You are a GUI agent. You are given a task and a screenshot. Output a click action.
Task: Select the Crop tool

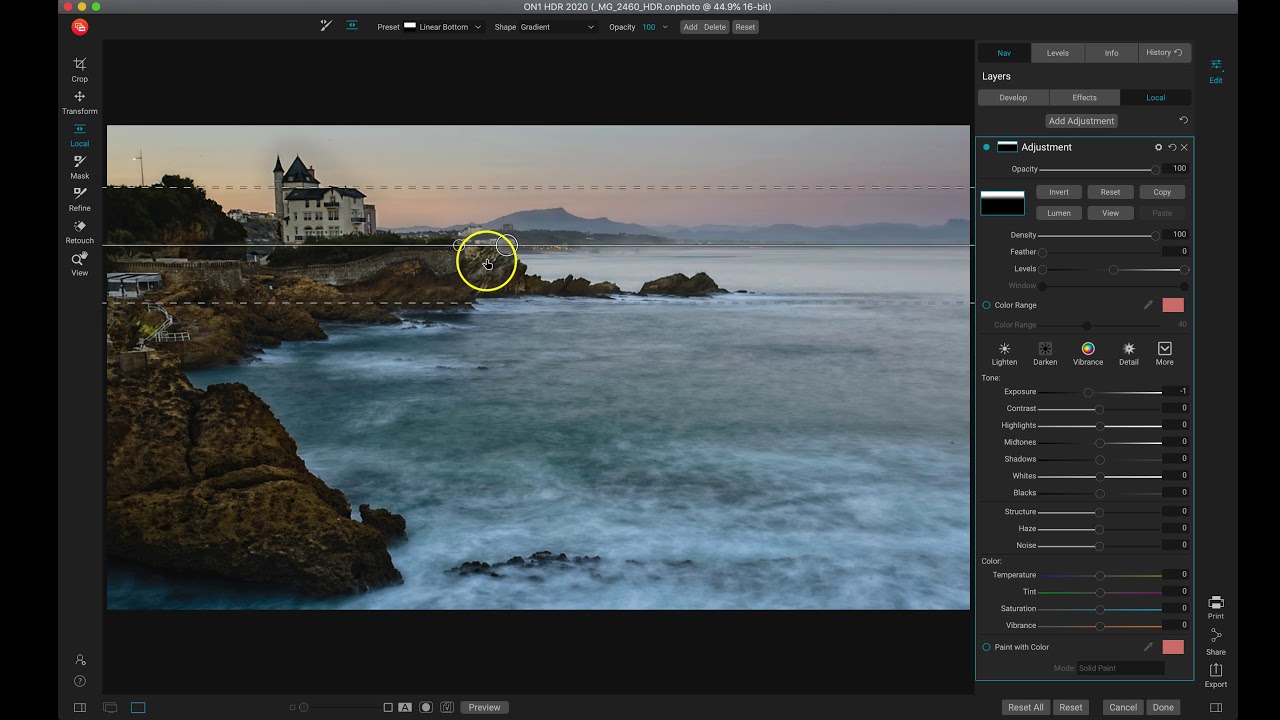(x=79, y=69)
